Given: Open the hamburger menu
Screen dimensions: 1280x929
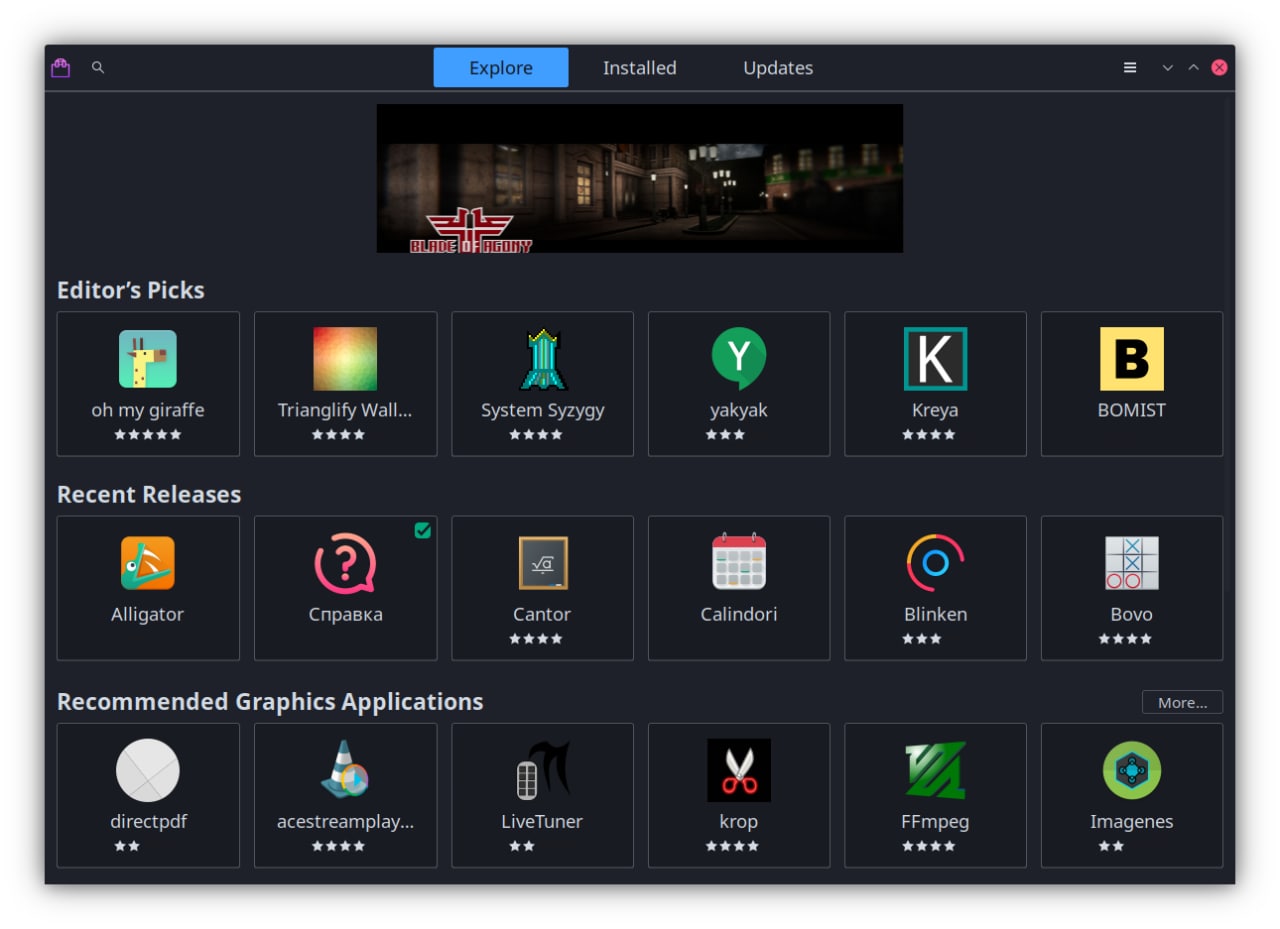Looking at the screenshot, I should [x=1130, y=67].
